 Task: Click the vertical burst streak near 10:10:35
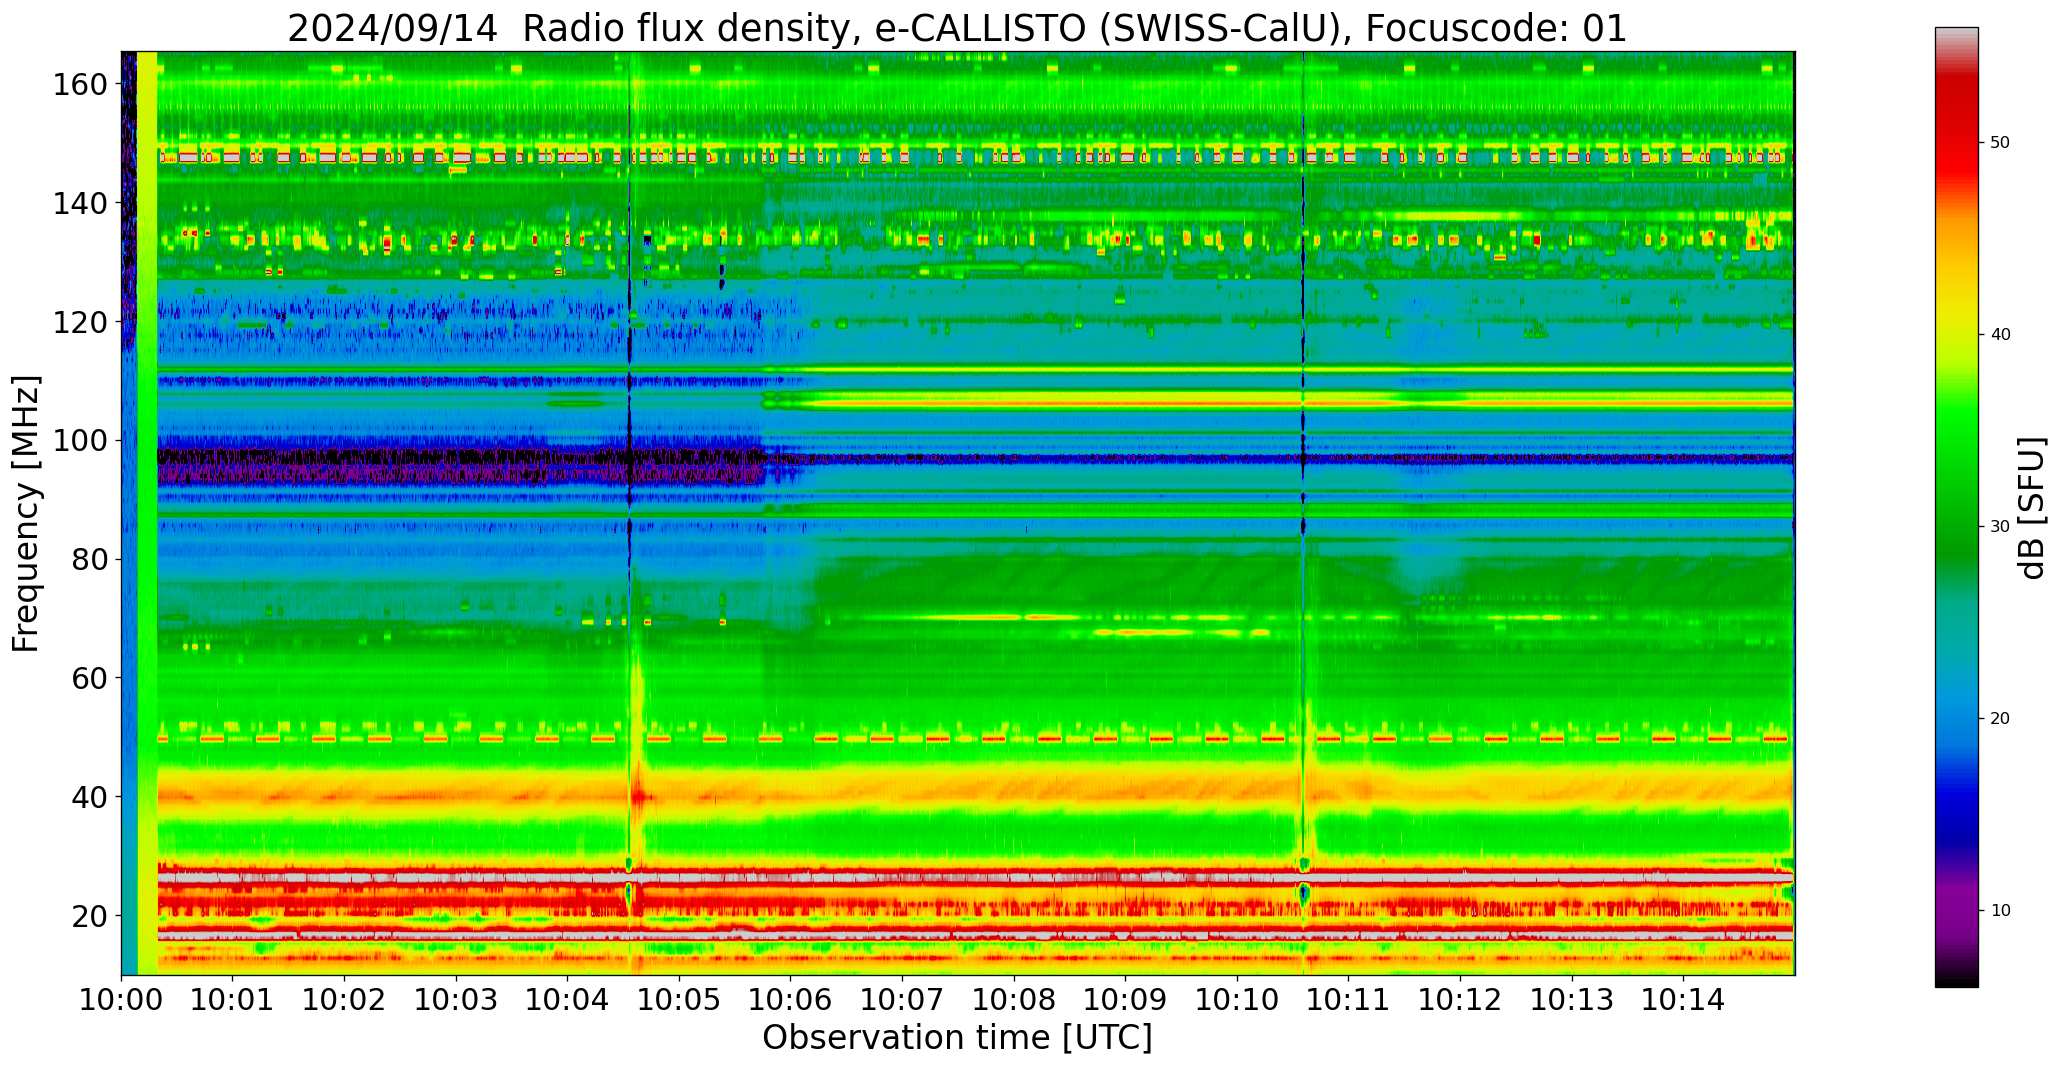click(1304, 513)
